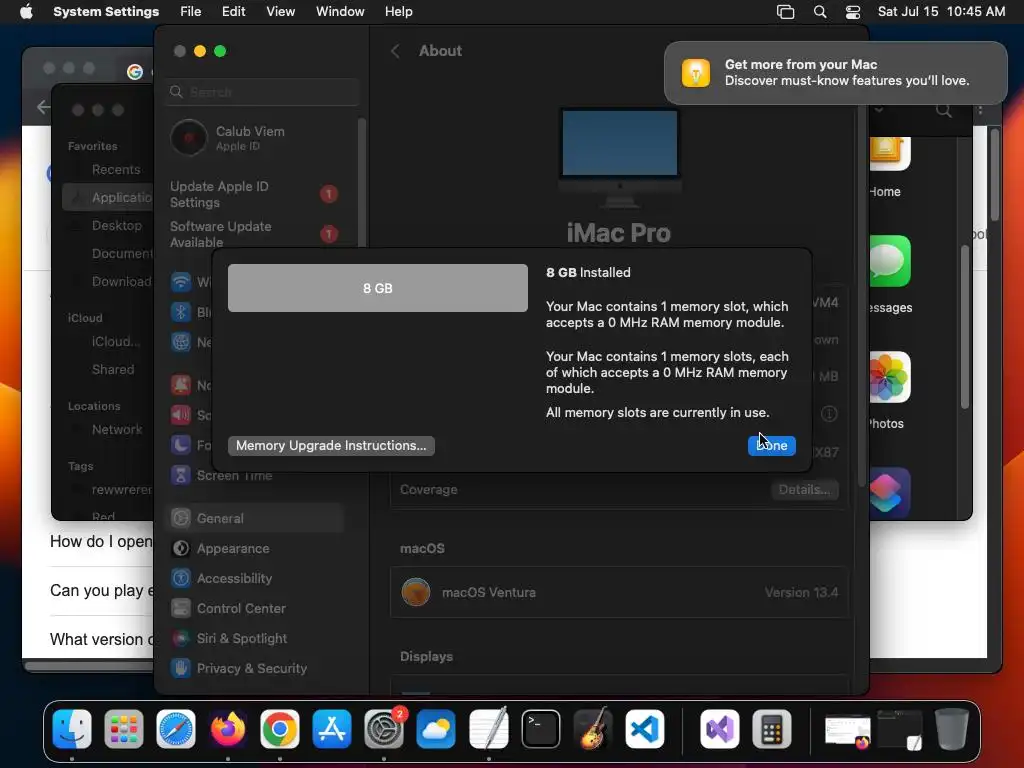
Task: Open Google Chrome from the Dock
Action: pyautogui.click(x=280, y=729)
